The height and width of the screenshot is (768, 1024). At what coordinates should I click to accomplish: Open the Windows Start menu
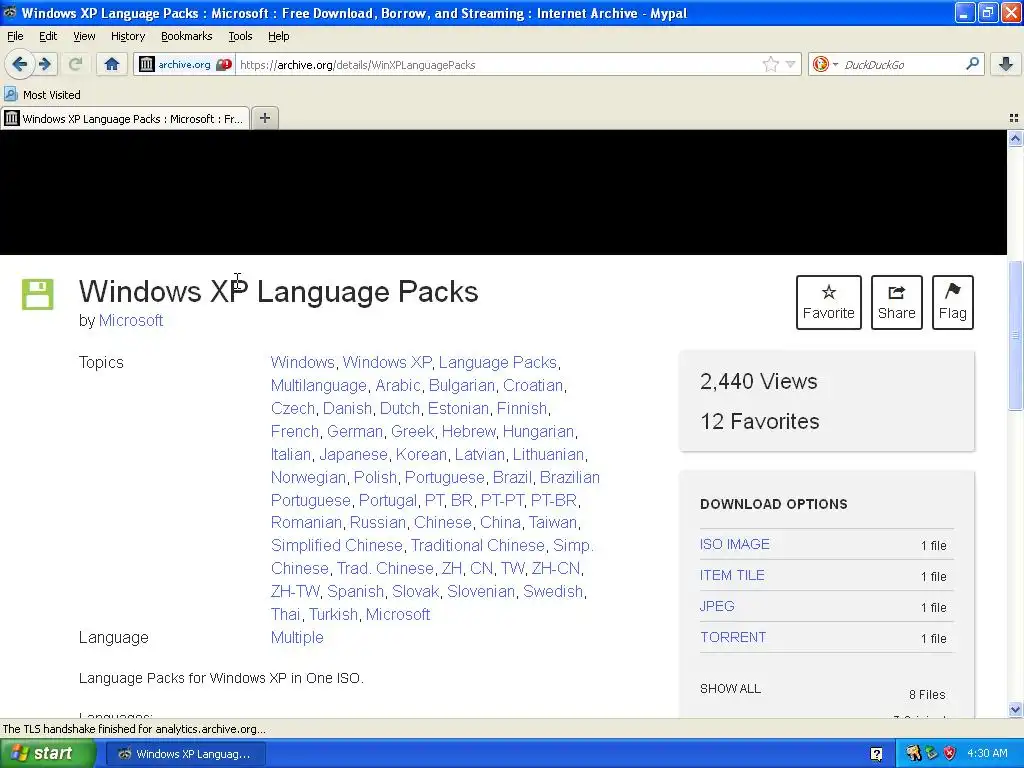(47, 753)
